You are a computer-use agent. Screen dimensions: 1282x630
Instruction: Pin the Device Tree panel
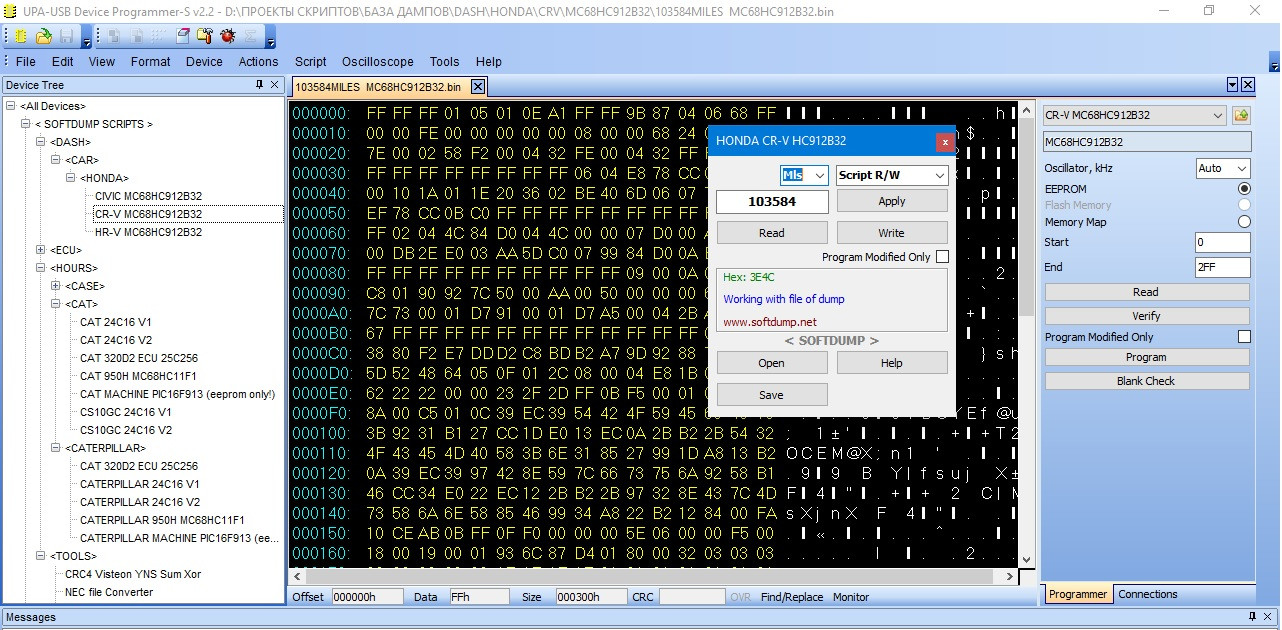tap(259, 85)
